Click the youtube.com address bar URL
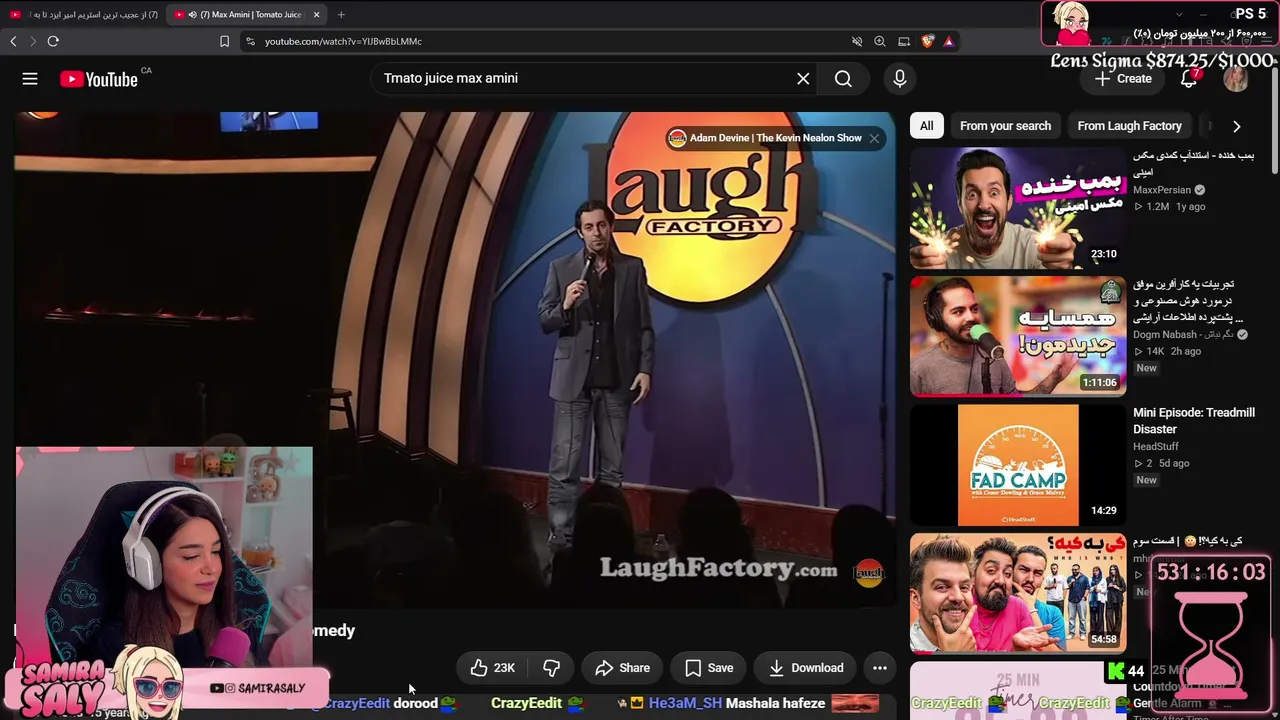1280x720 pixels. (343, 41)
